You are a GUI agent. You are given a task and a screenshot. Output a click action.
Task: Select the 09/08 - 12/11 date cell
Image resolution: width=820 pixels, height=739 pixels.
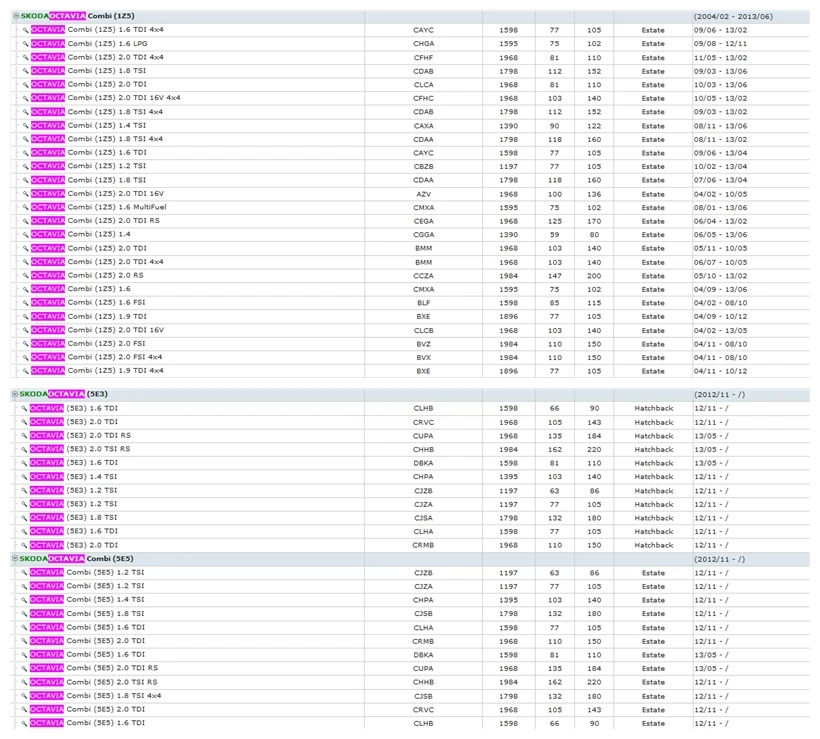coord(720,44)
